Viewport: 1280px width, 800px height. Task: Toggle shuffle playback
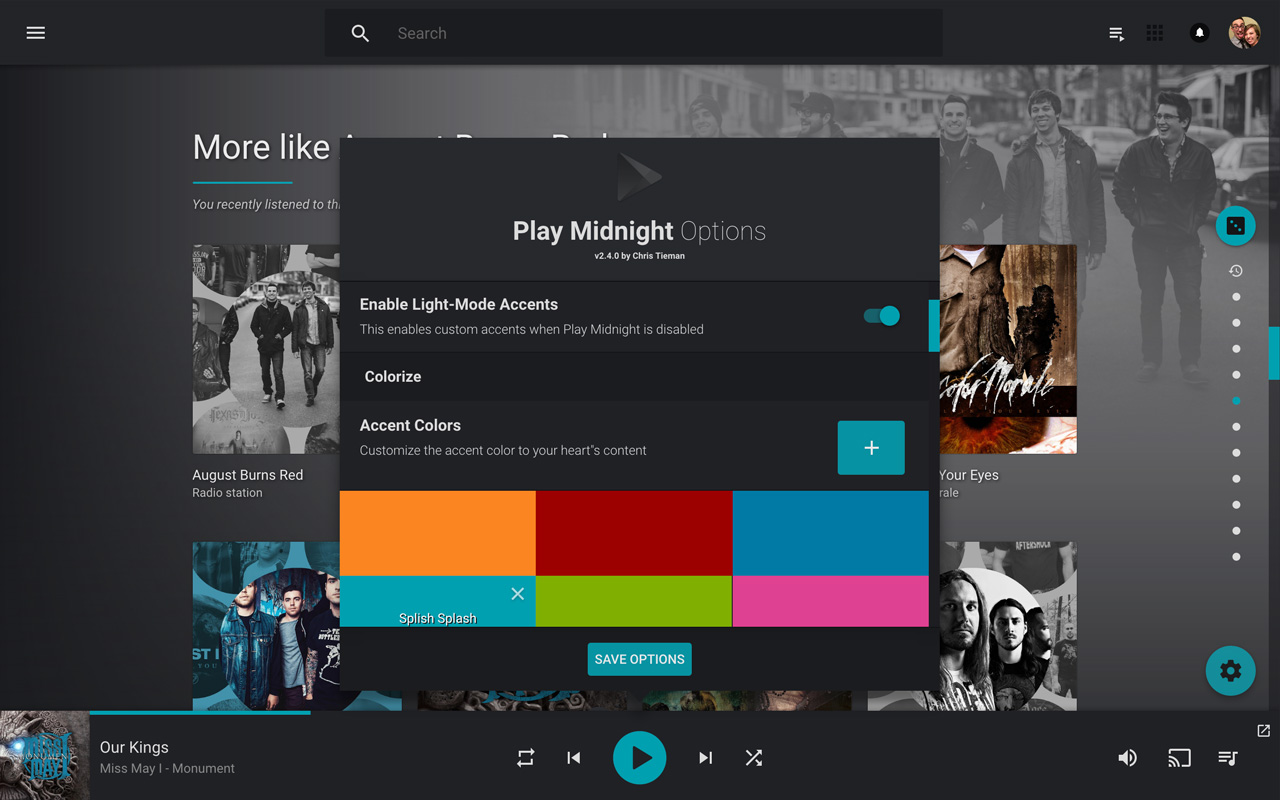754,758
